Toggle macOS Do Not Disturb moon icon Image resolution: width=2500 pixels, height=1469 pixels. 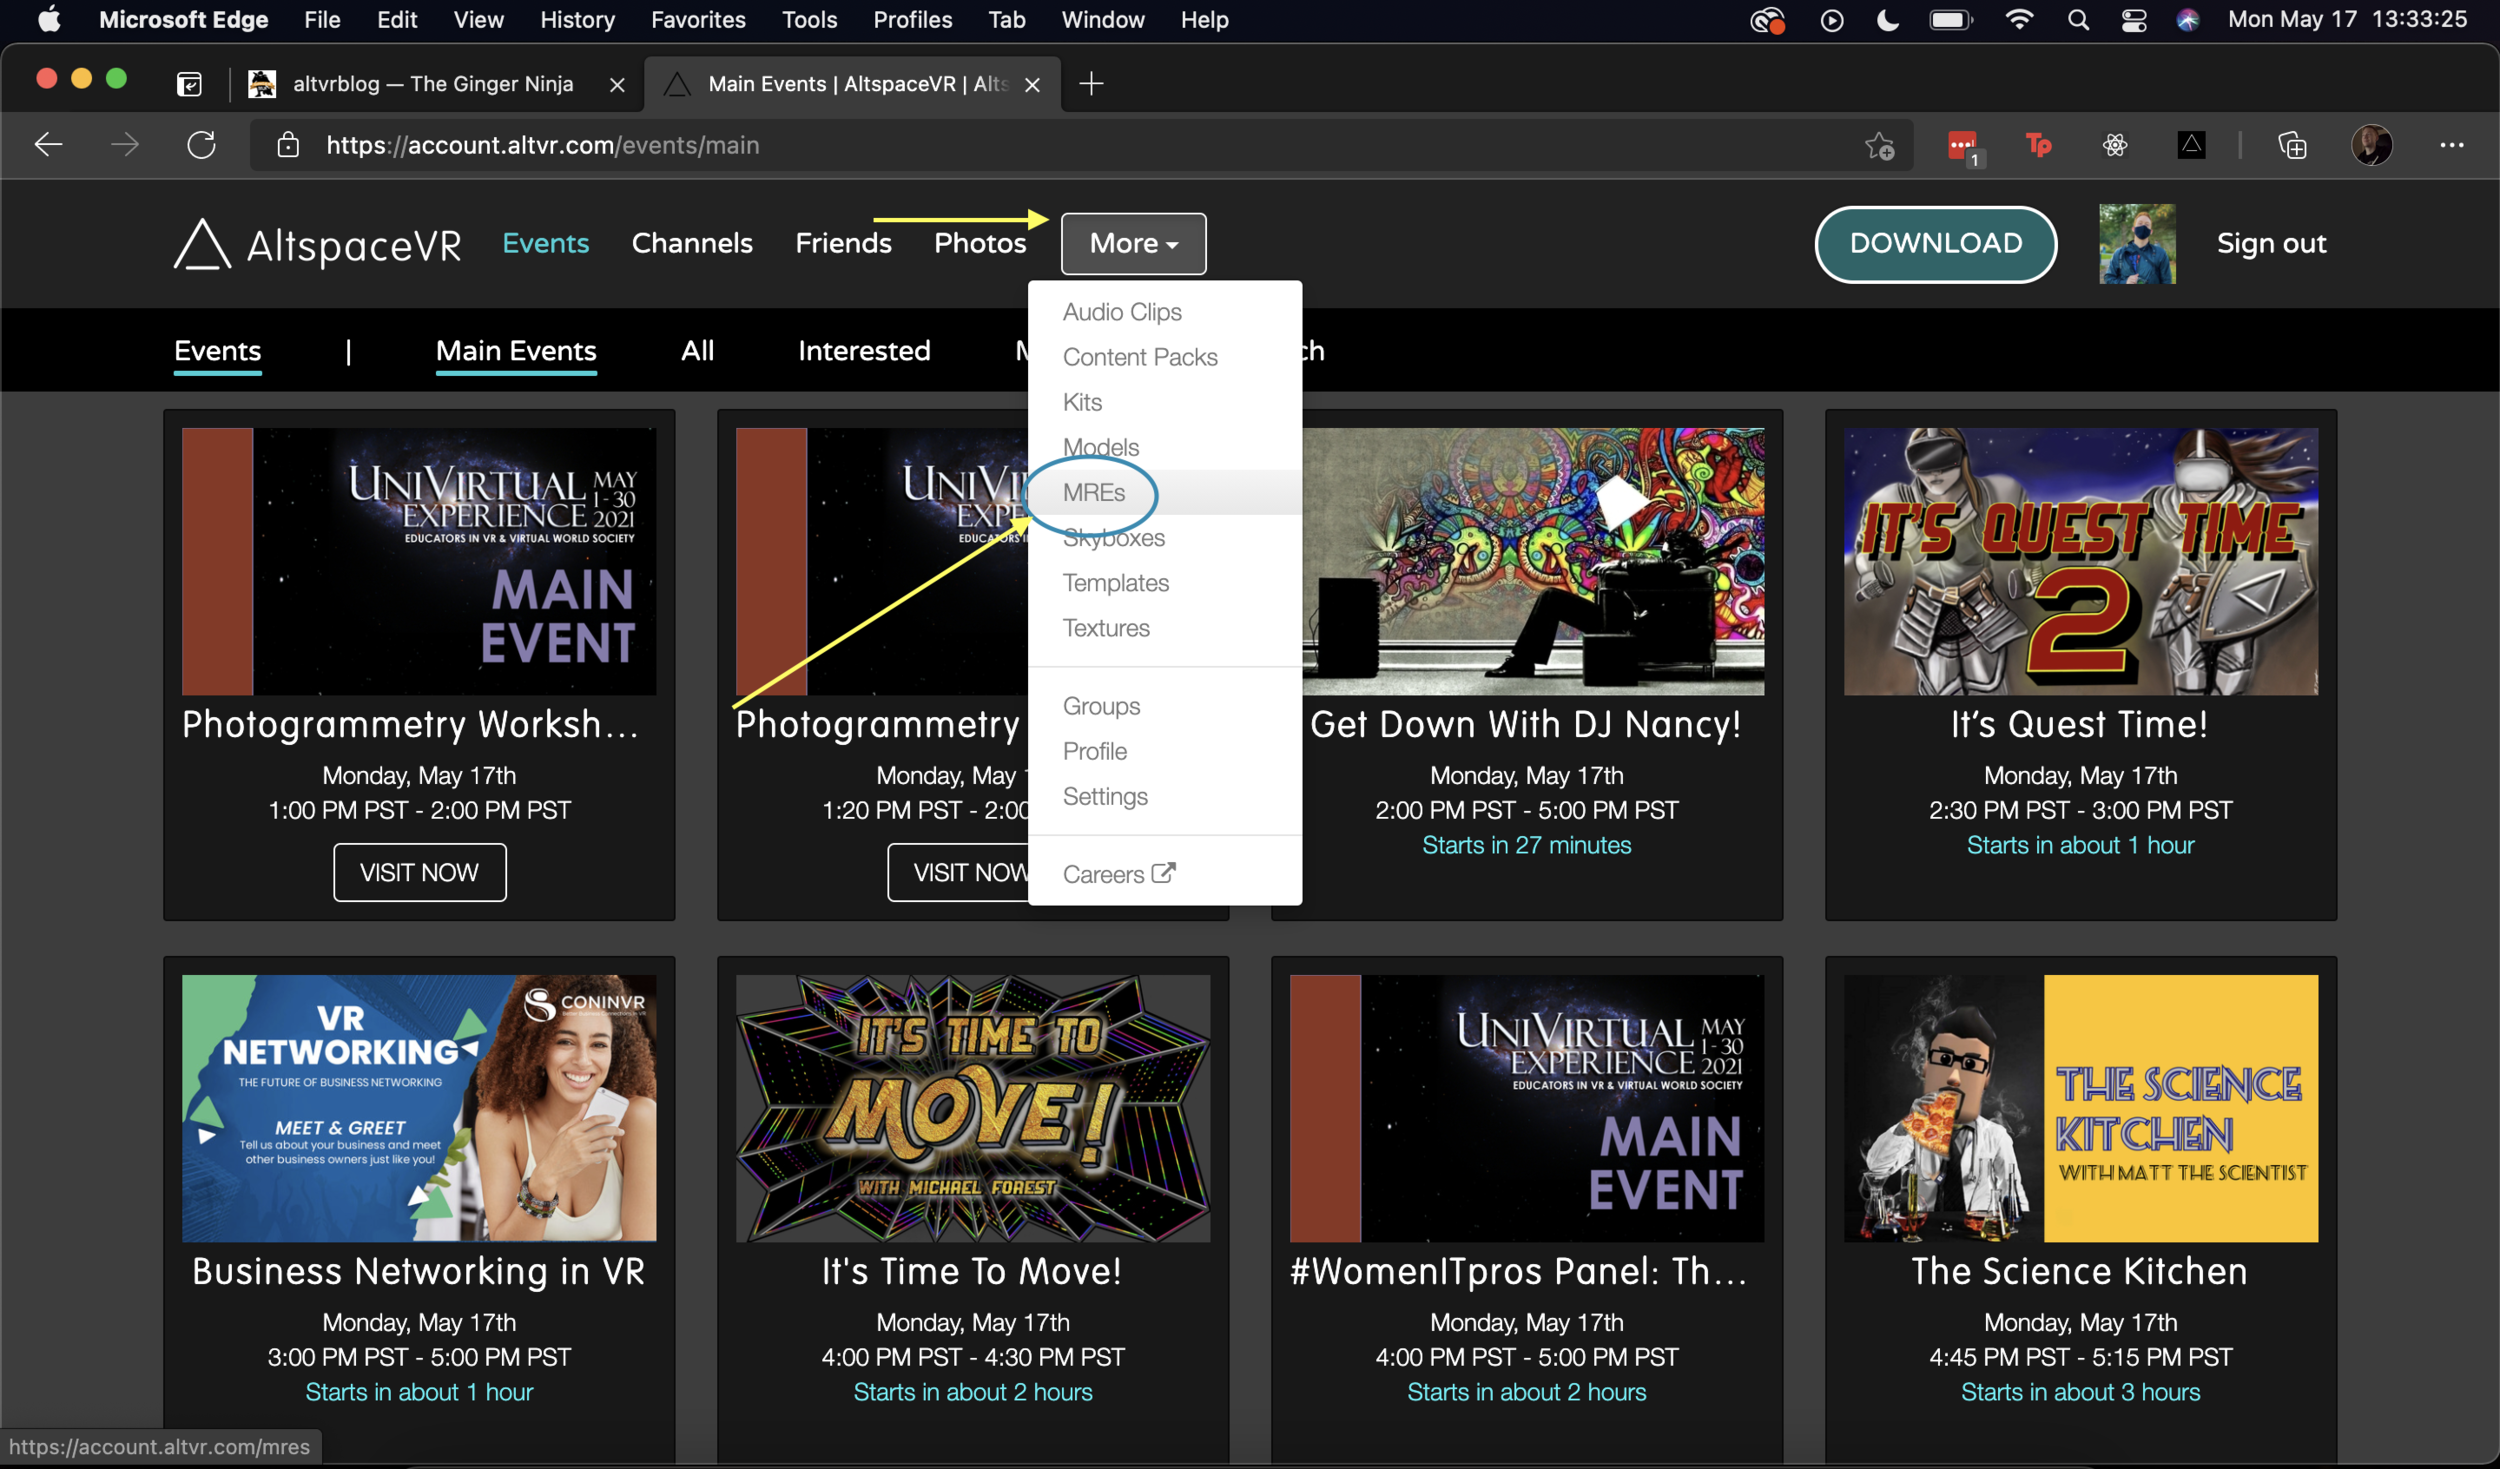click(1887, 20)
